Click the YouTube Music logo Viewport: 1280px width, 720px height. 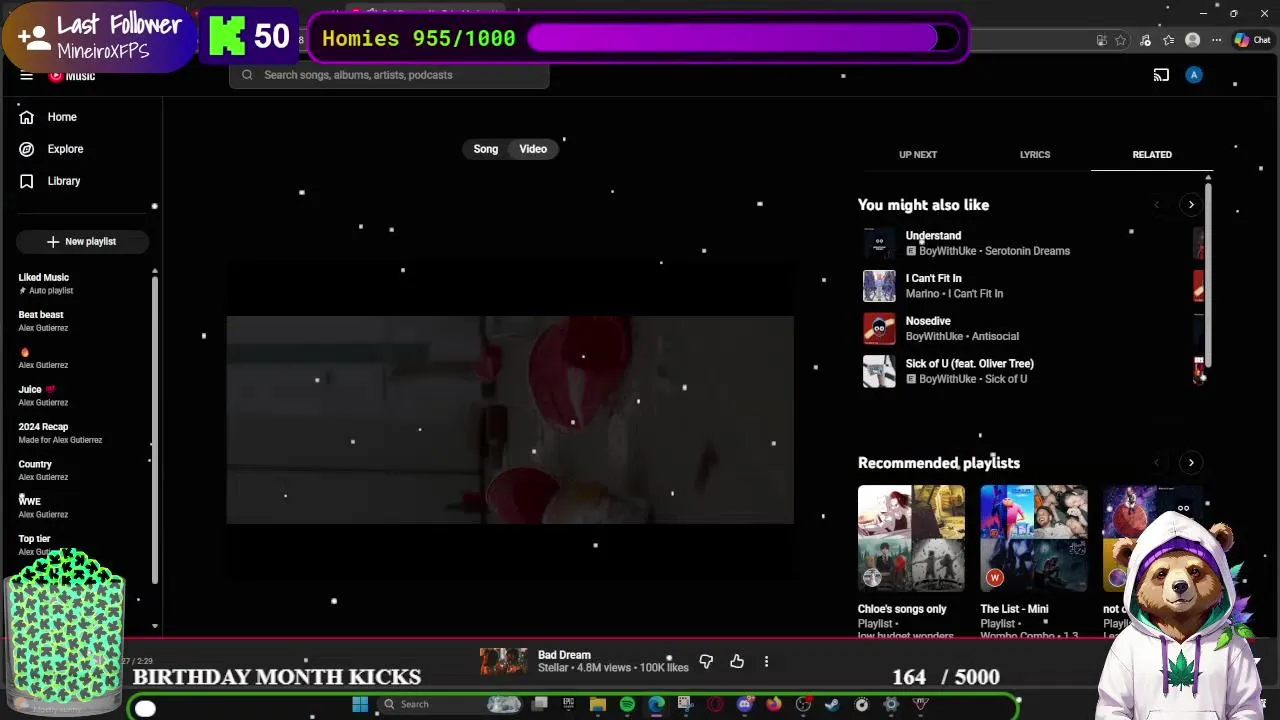(72, 75)
